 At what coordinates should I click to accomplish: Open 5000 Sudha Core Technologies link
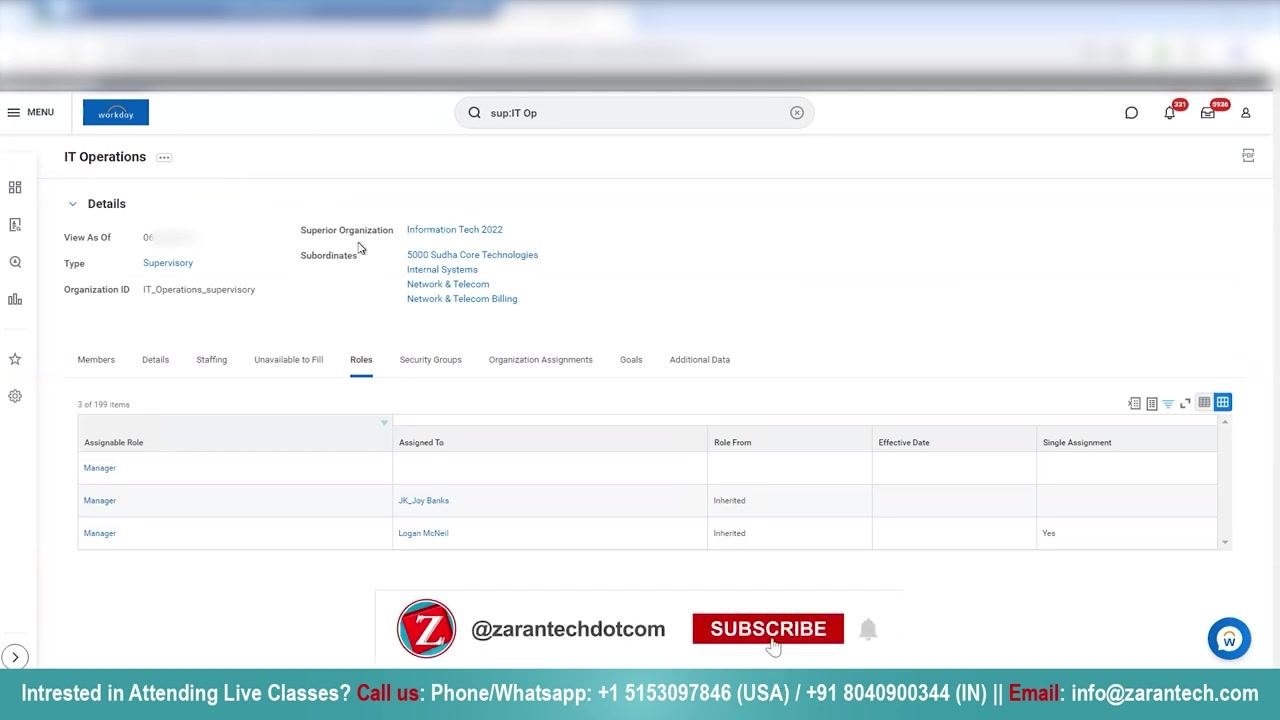472,255
